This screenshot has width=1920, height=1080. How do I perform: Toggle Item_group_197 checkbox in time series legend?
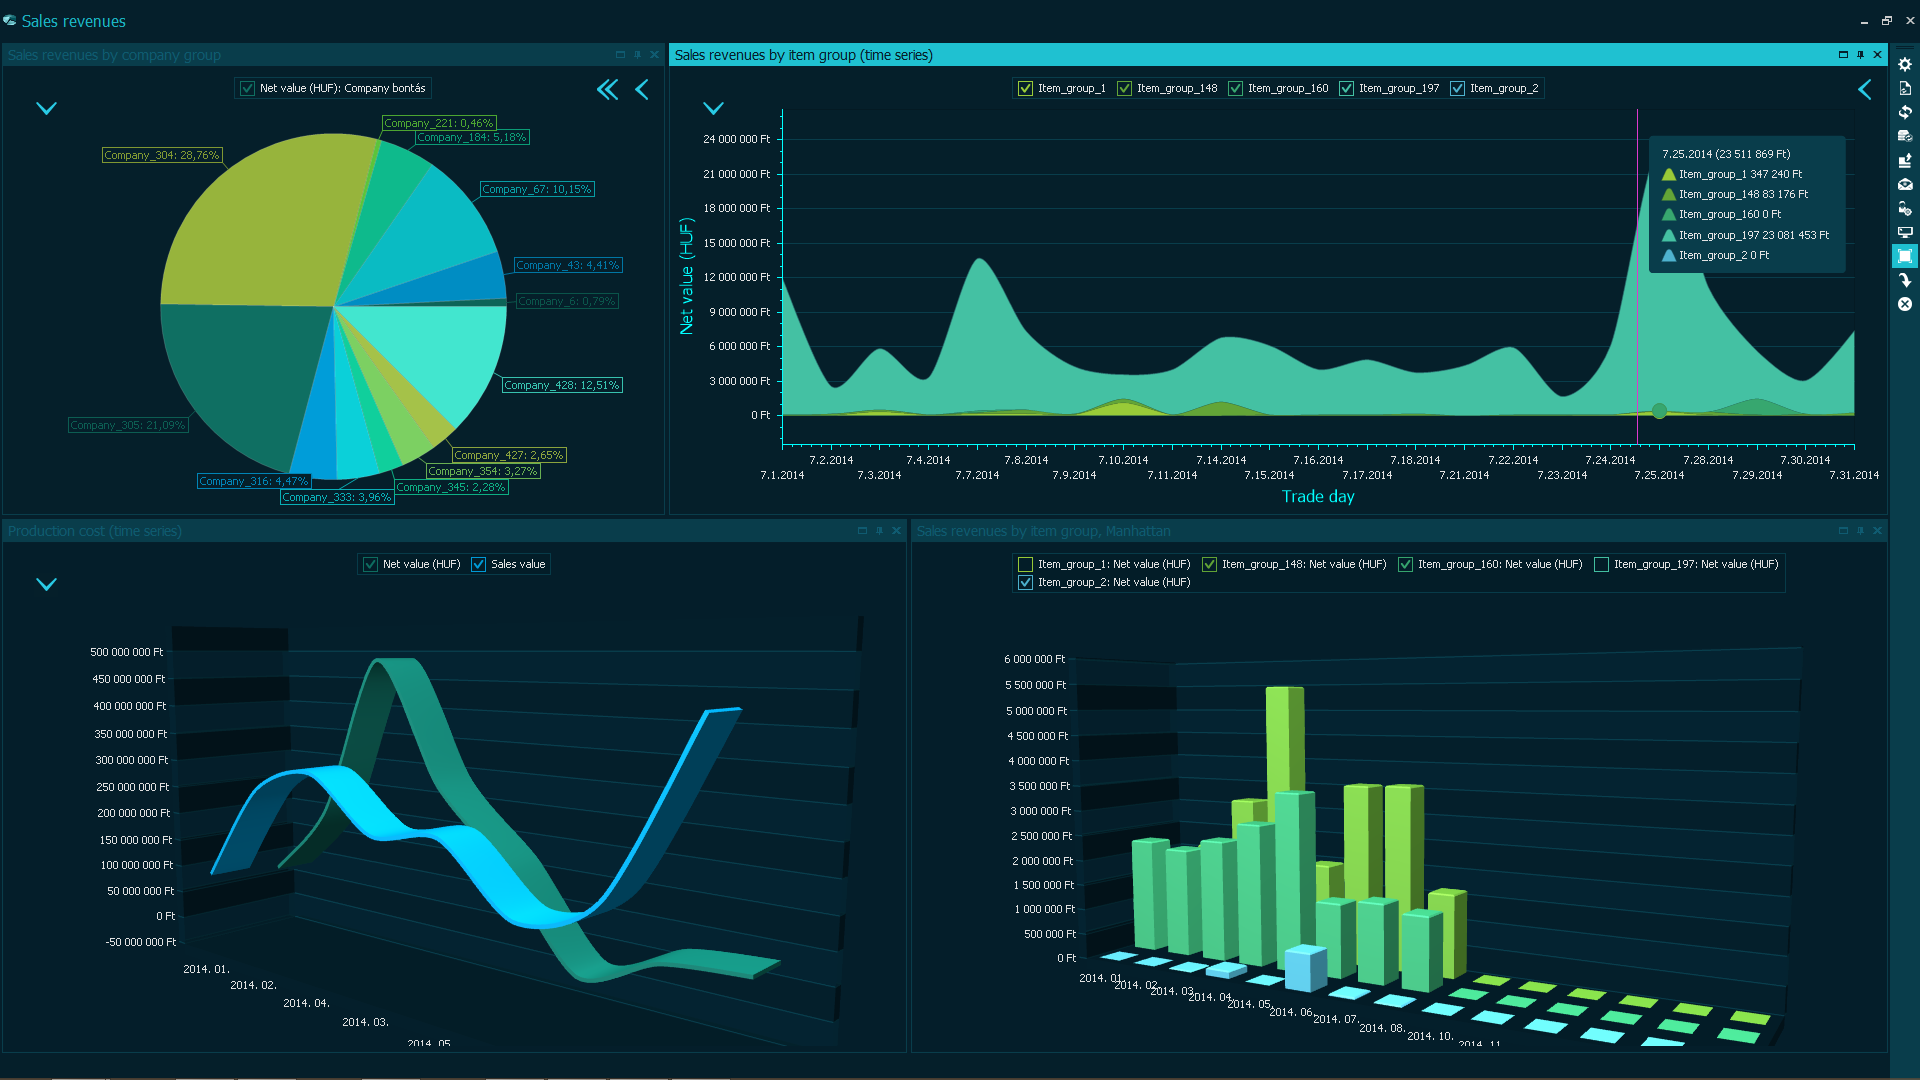1346,89
